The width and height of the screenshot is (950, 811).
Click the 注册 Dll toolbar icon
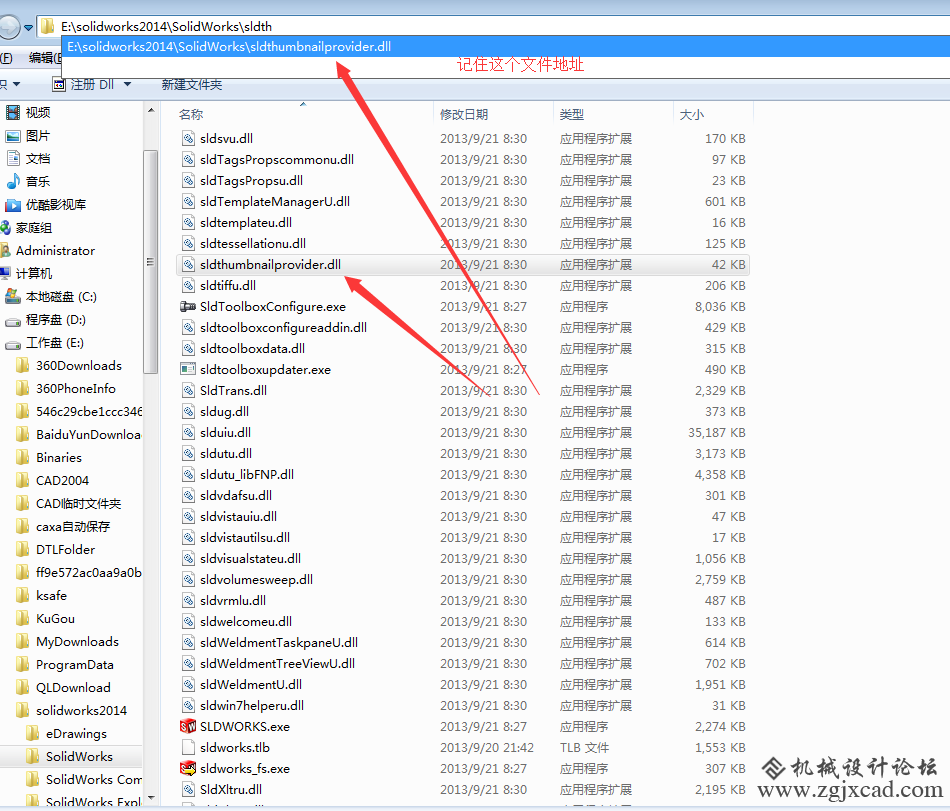[x=59, y=85]
